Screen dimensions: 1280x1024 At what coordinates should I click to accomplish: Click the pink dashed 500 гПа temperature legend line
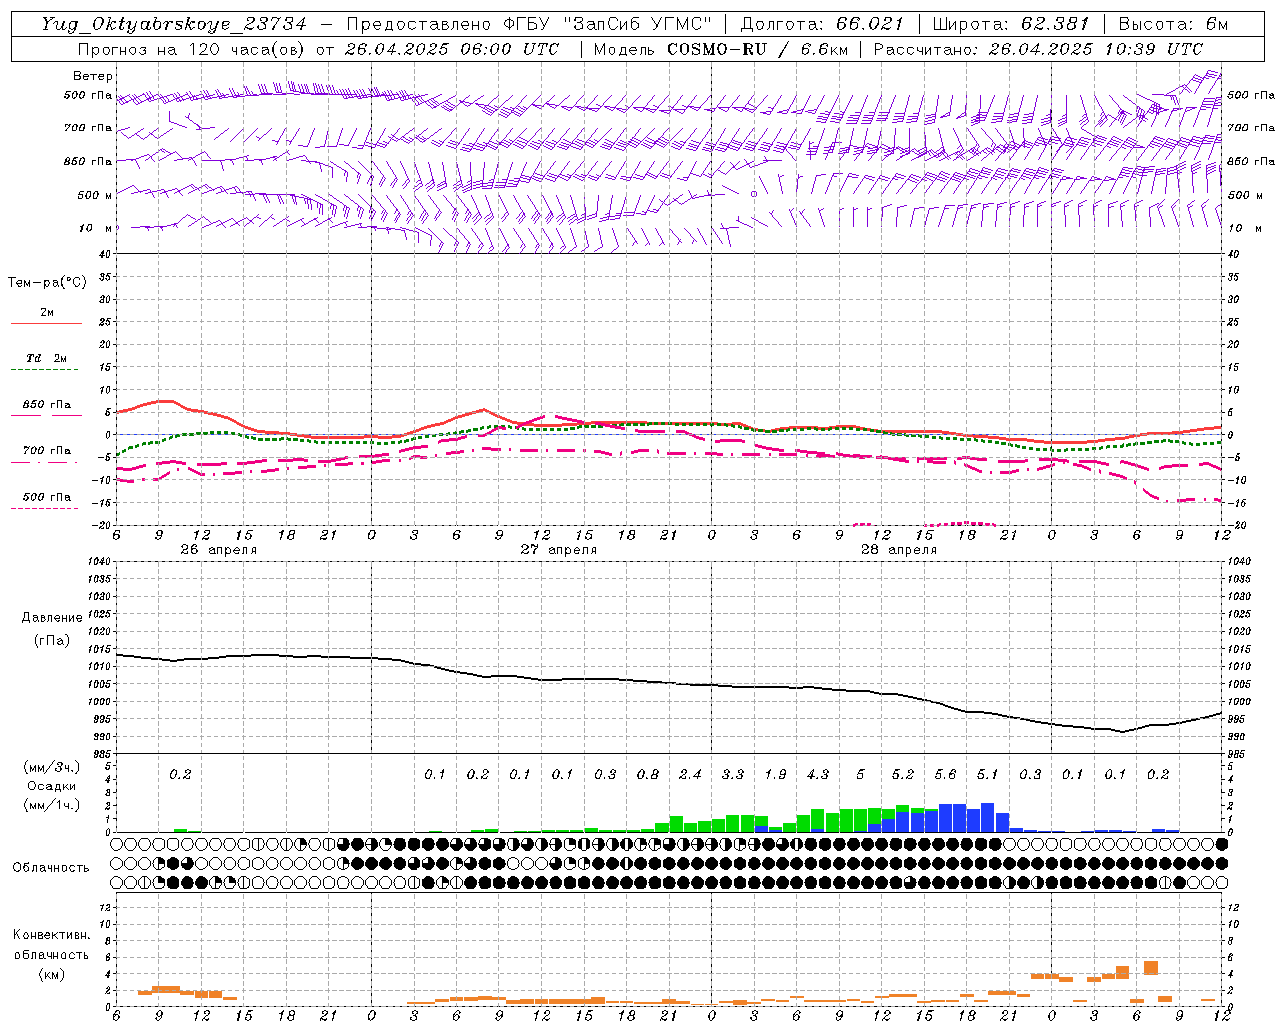tap(44, 508)
